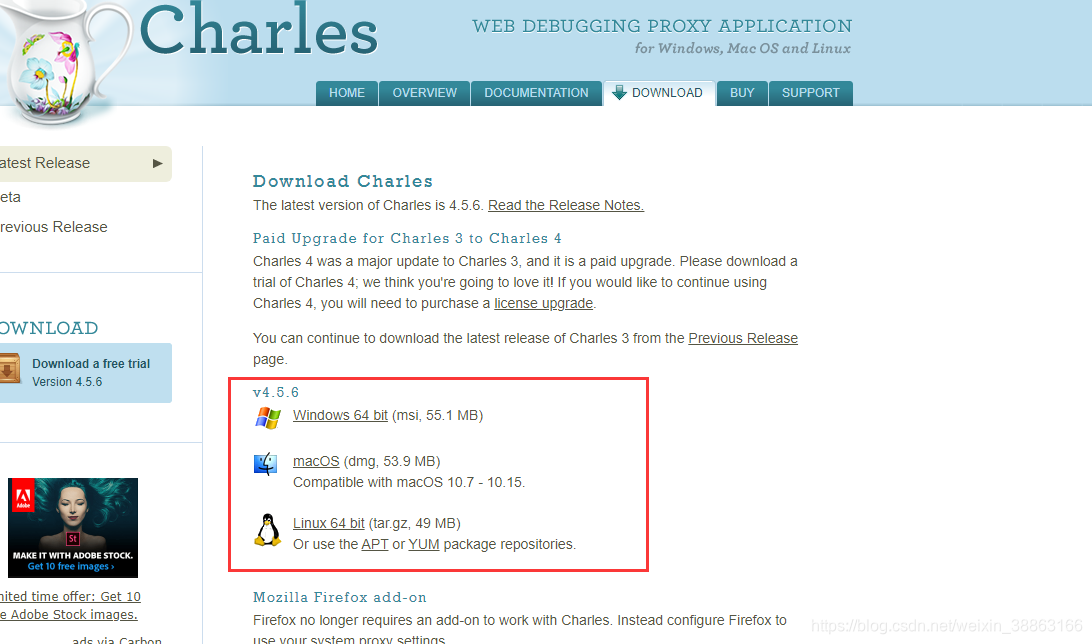Click the Adobe Stock limited time offer link
This screenshot has width=1092, height=644.
(70, 606)
